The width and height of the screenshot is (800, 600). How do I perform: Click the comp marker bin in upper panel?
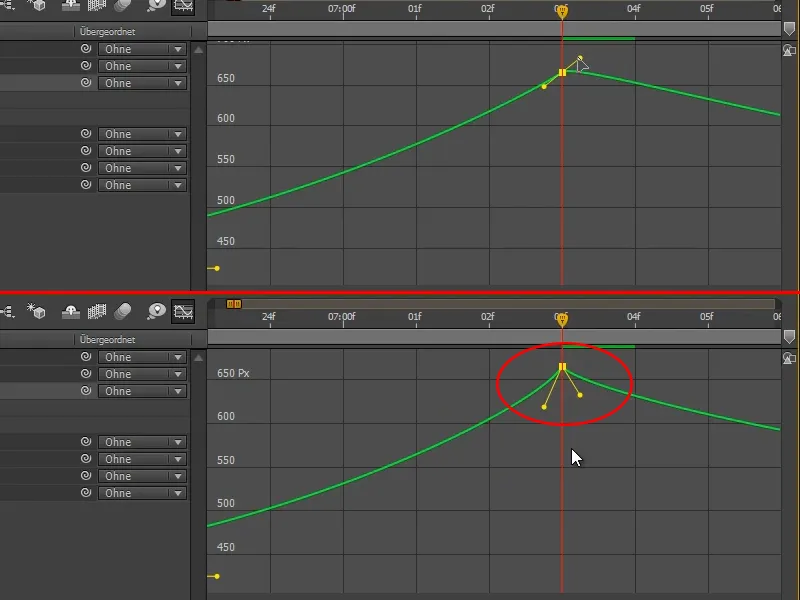(789, 29)
